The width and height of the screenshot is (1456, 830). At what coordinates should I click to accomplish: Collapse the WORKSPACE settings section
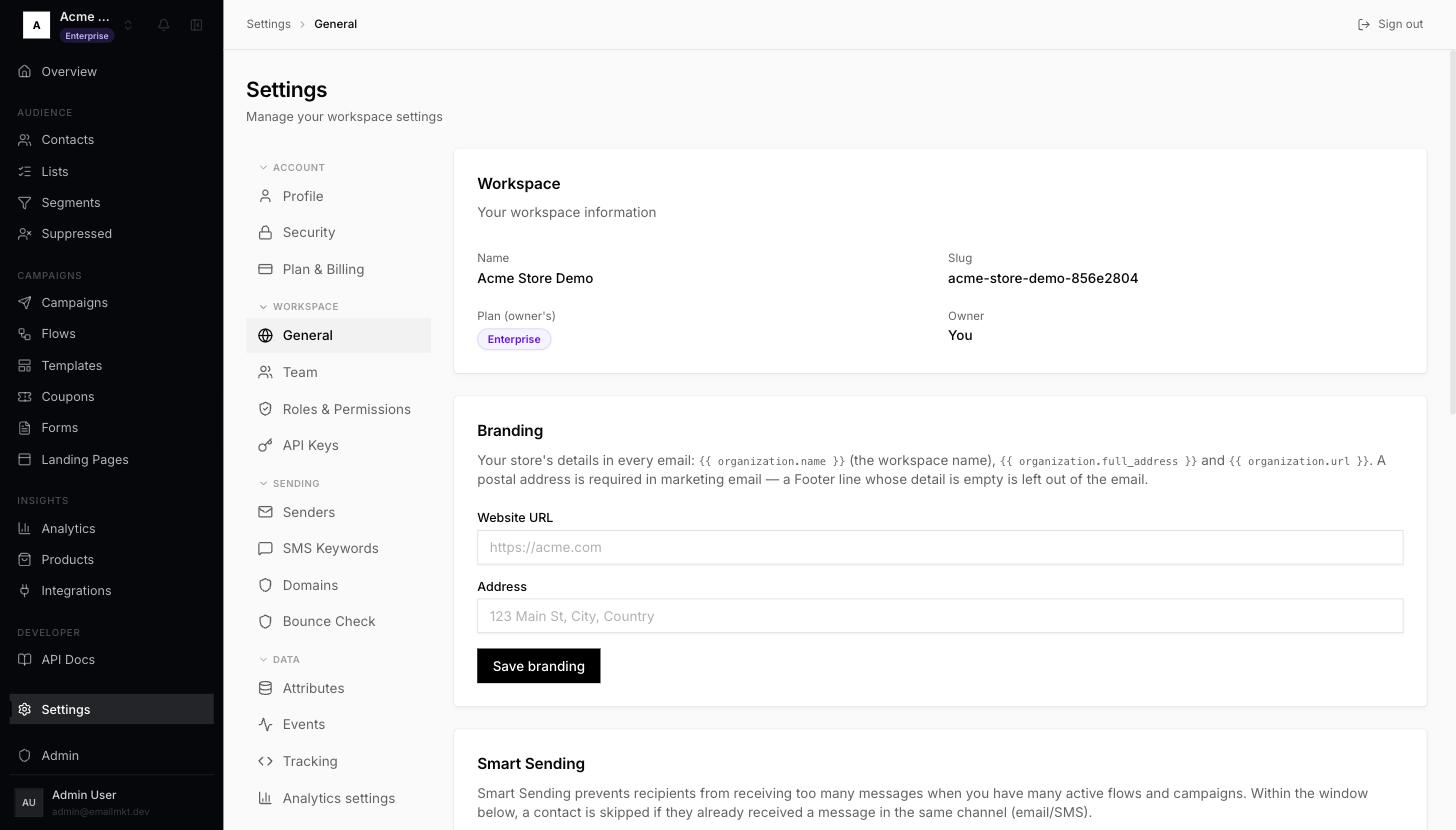click(x=299, y=307)
